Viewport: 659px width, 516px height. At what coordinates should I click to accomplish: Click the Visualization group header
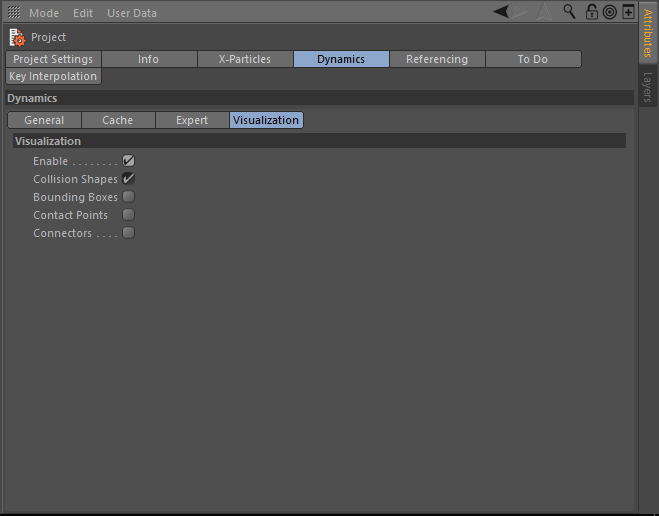coord(319,141)
